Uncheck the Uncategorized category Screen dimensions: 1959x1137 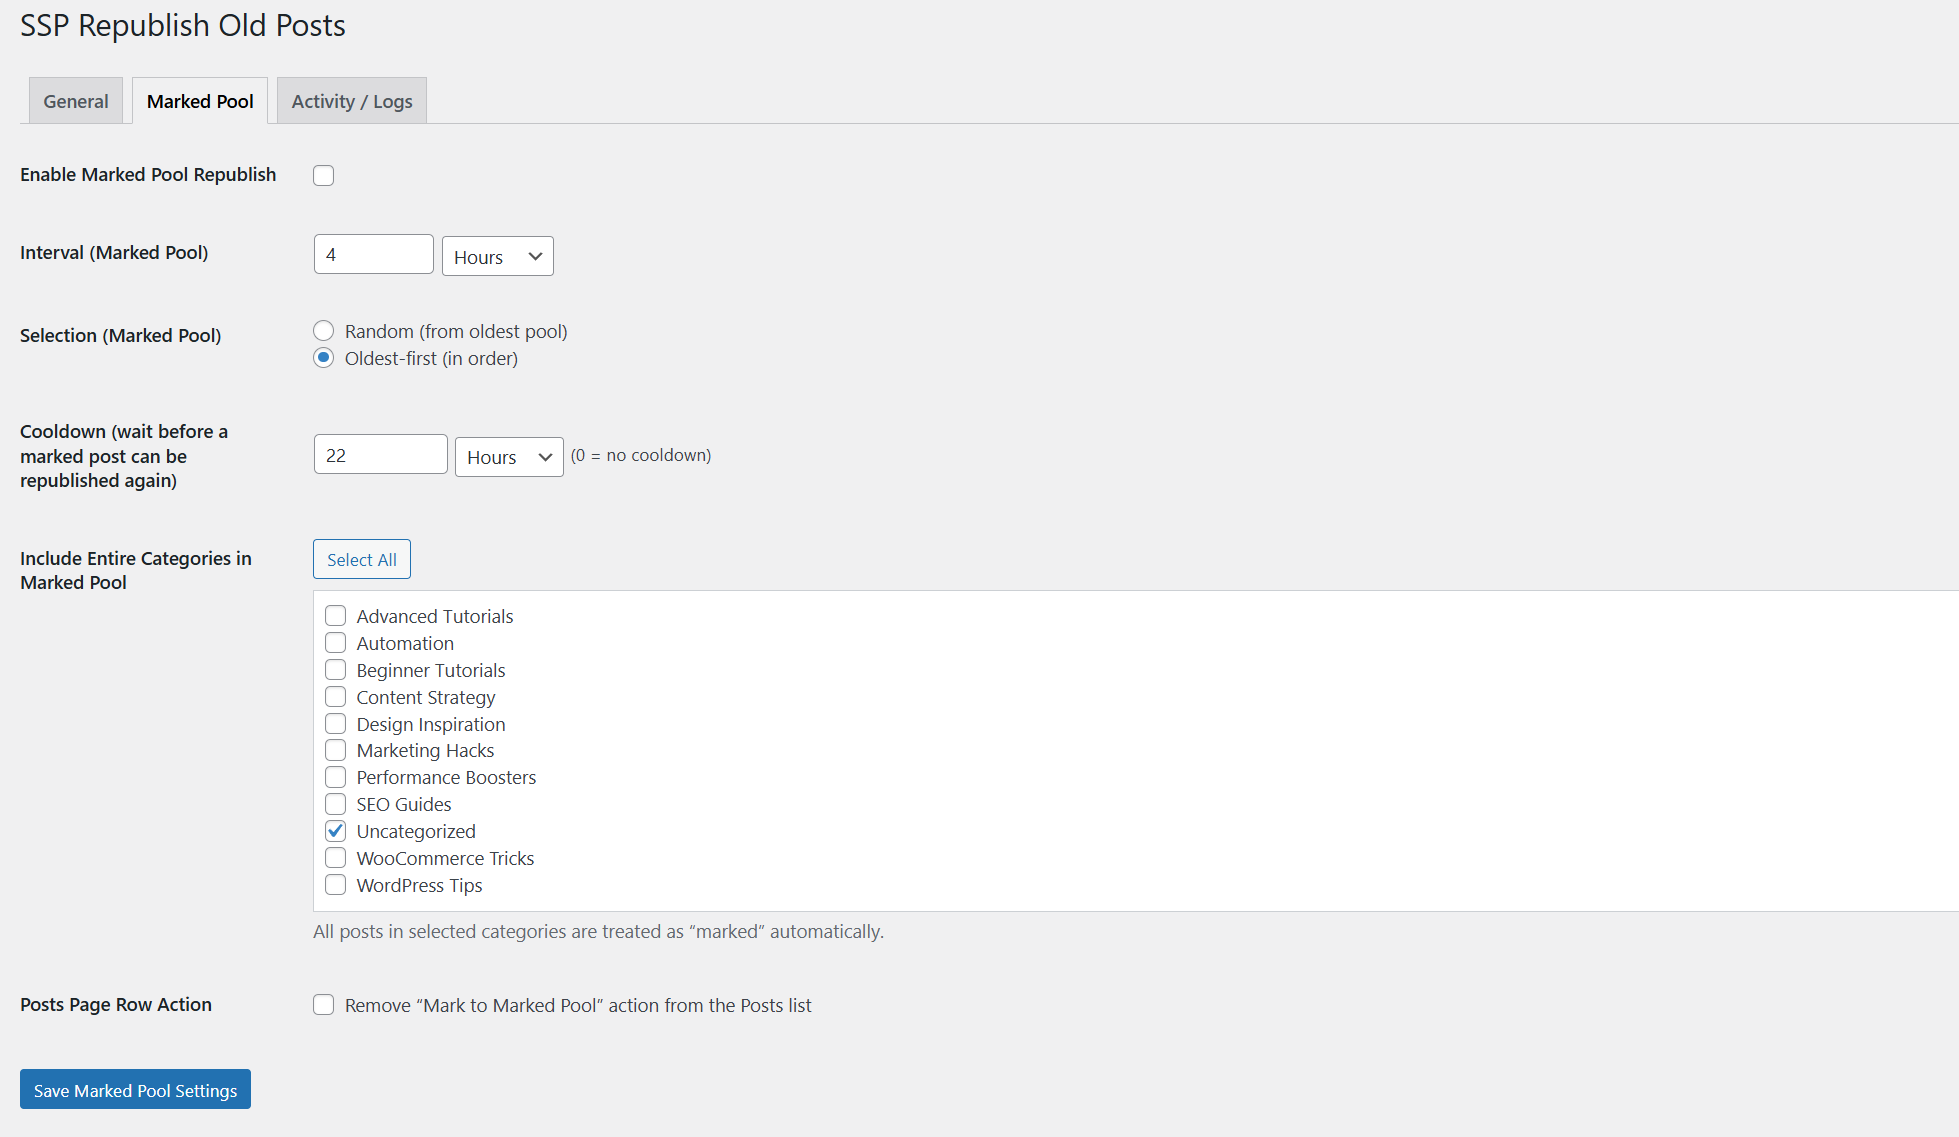tap(336, 831)
